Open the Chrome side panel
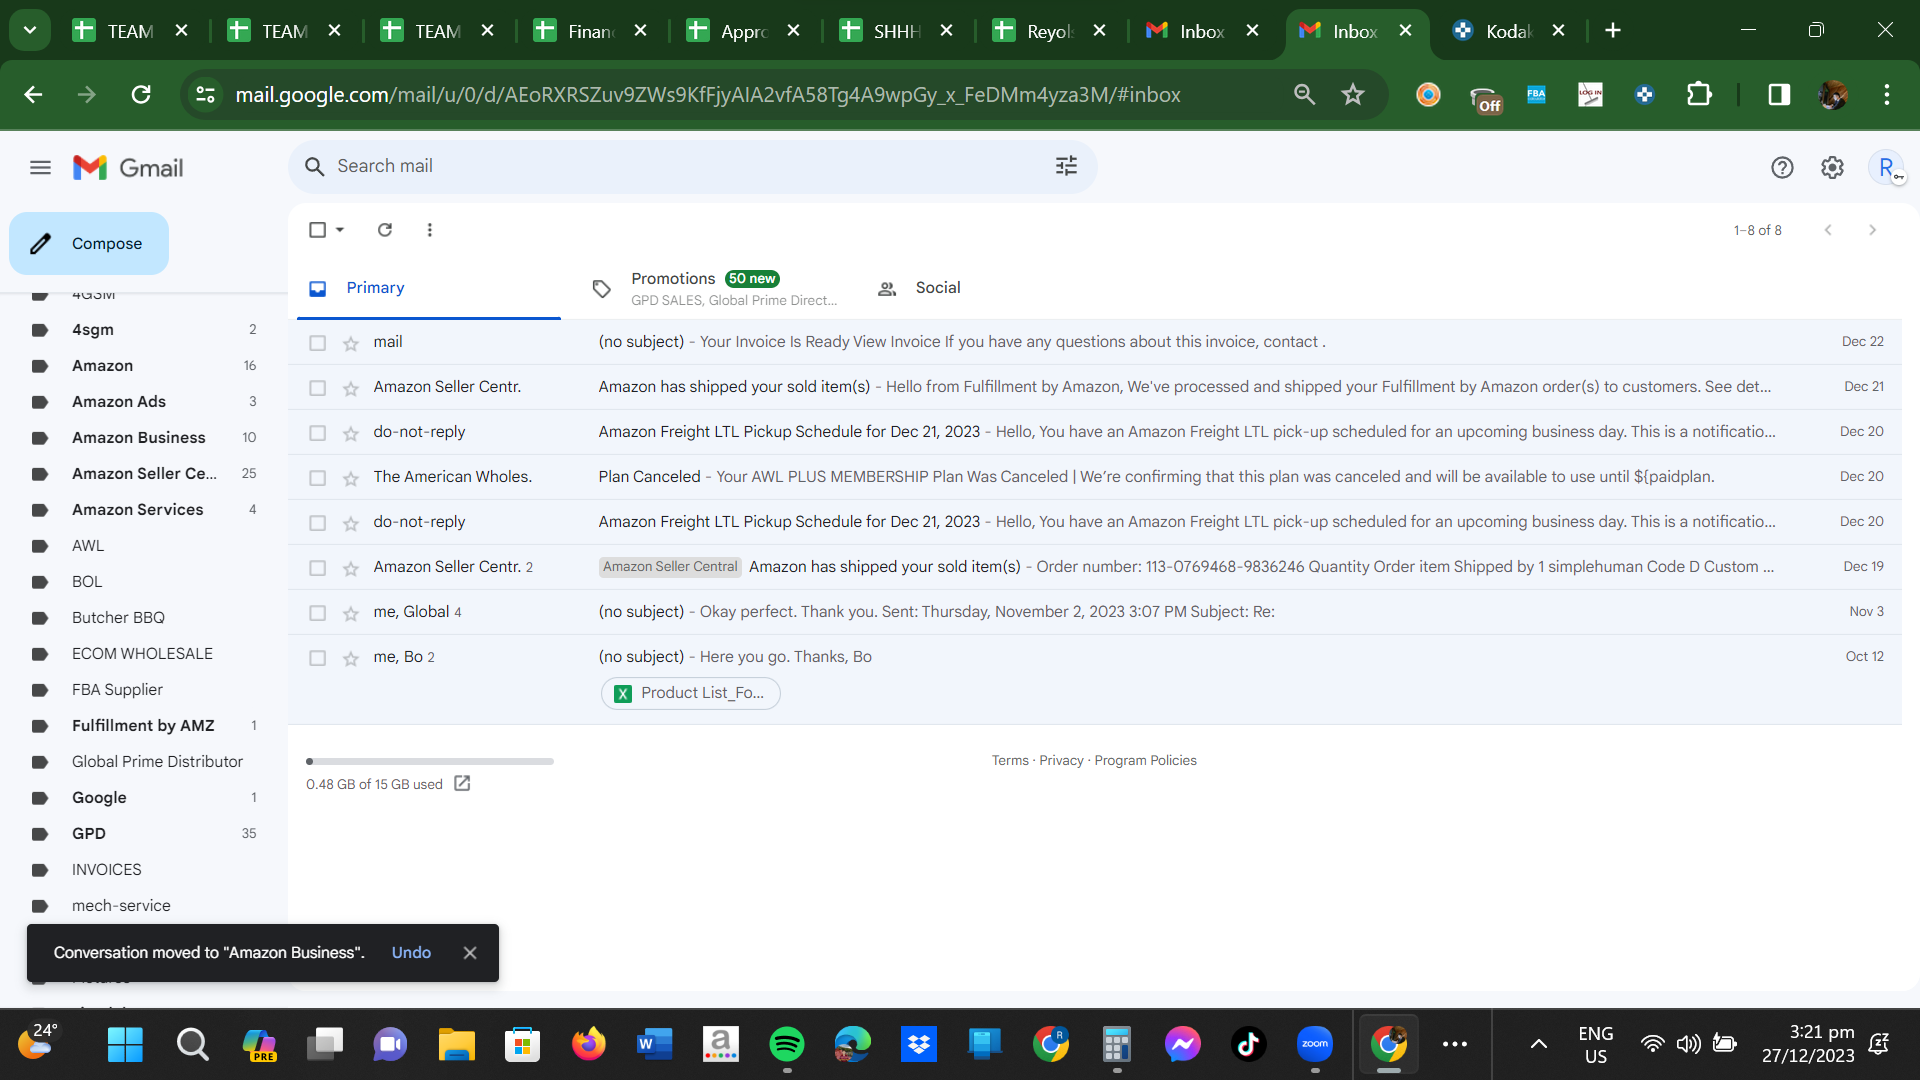 click(1779, 94)
